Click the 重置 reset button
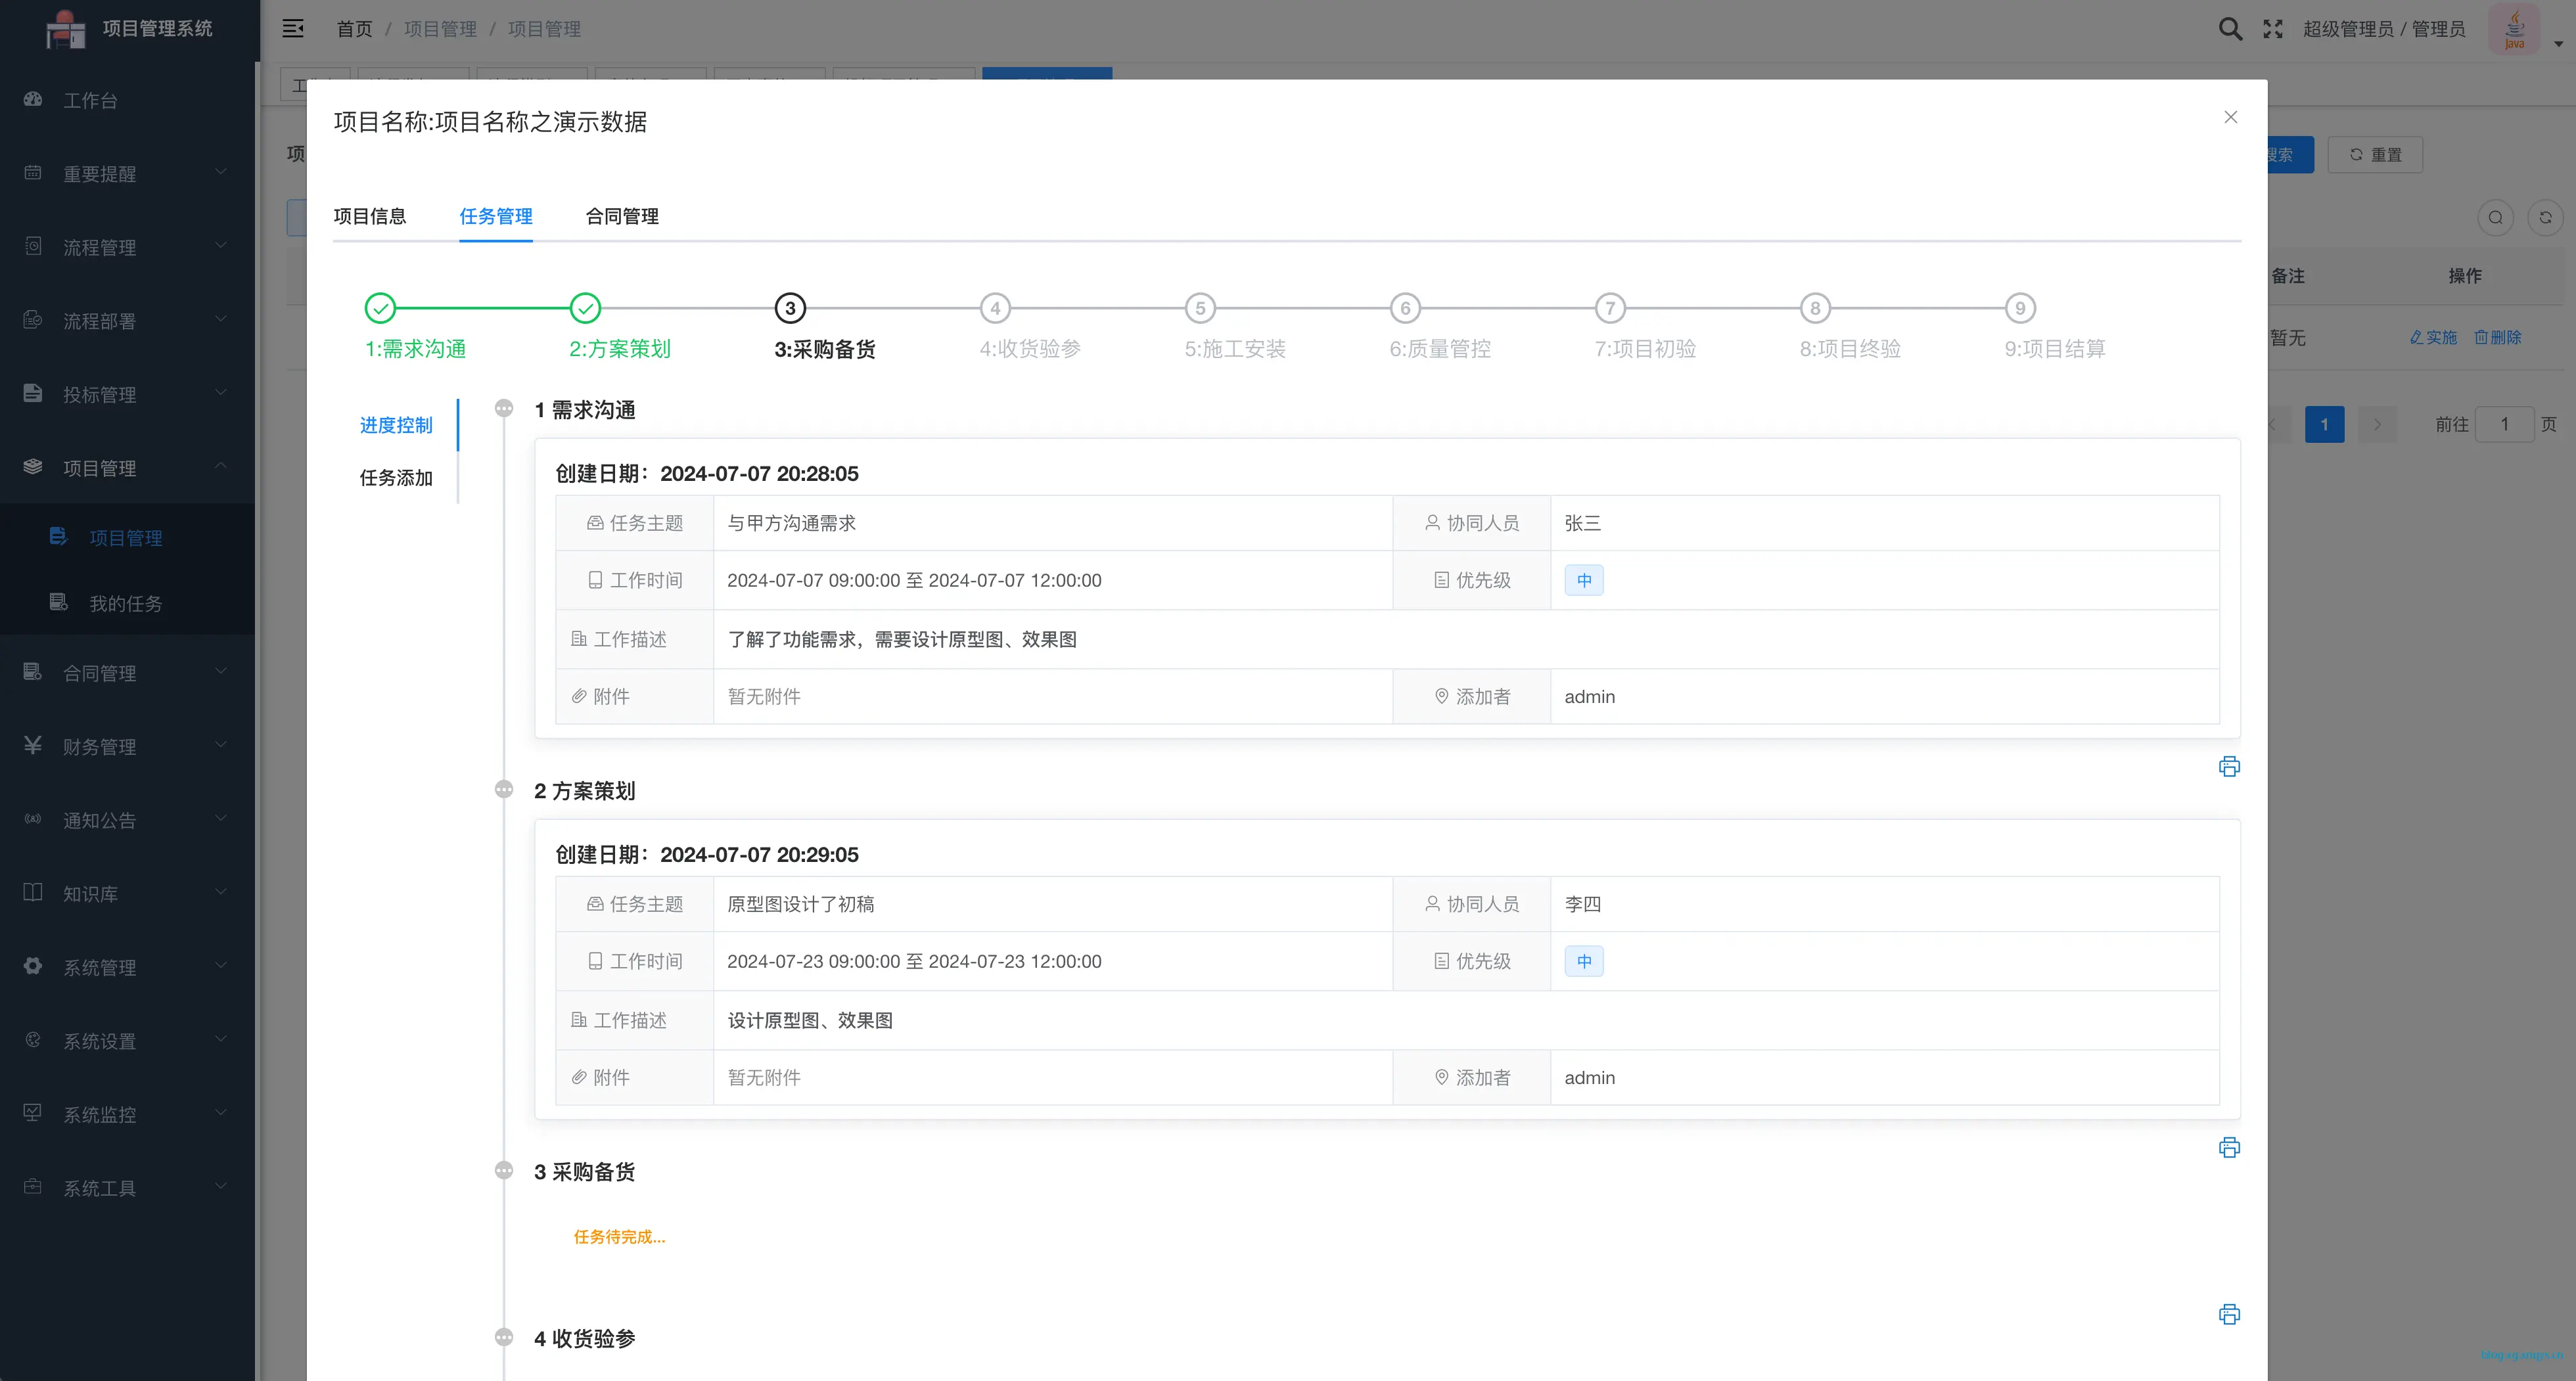The width and height of the screenshot is (2576, 1381). click(x=2375, y=154)
